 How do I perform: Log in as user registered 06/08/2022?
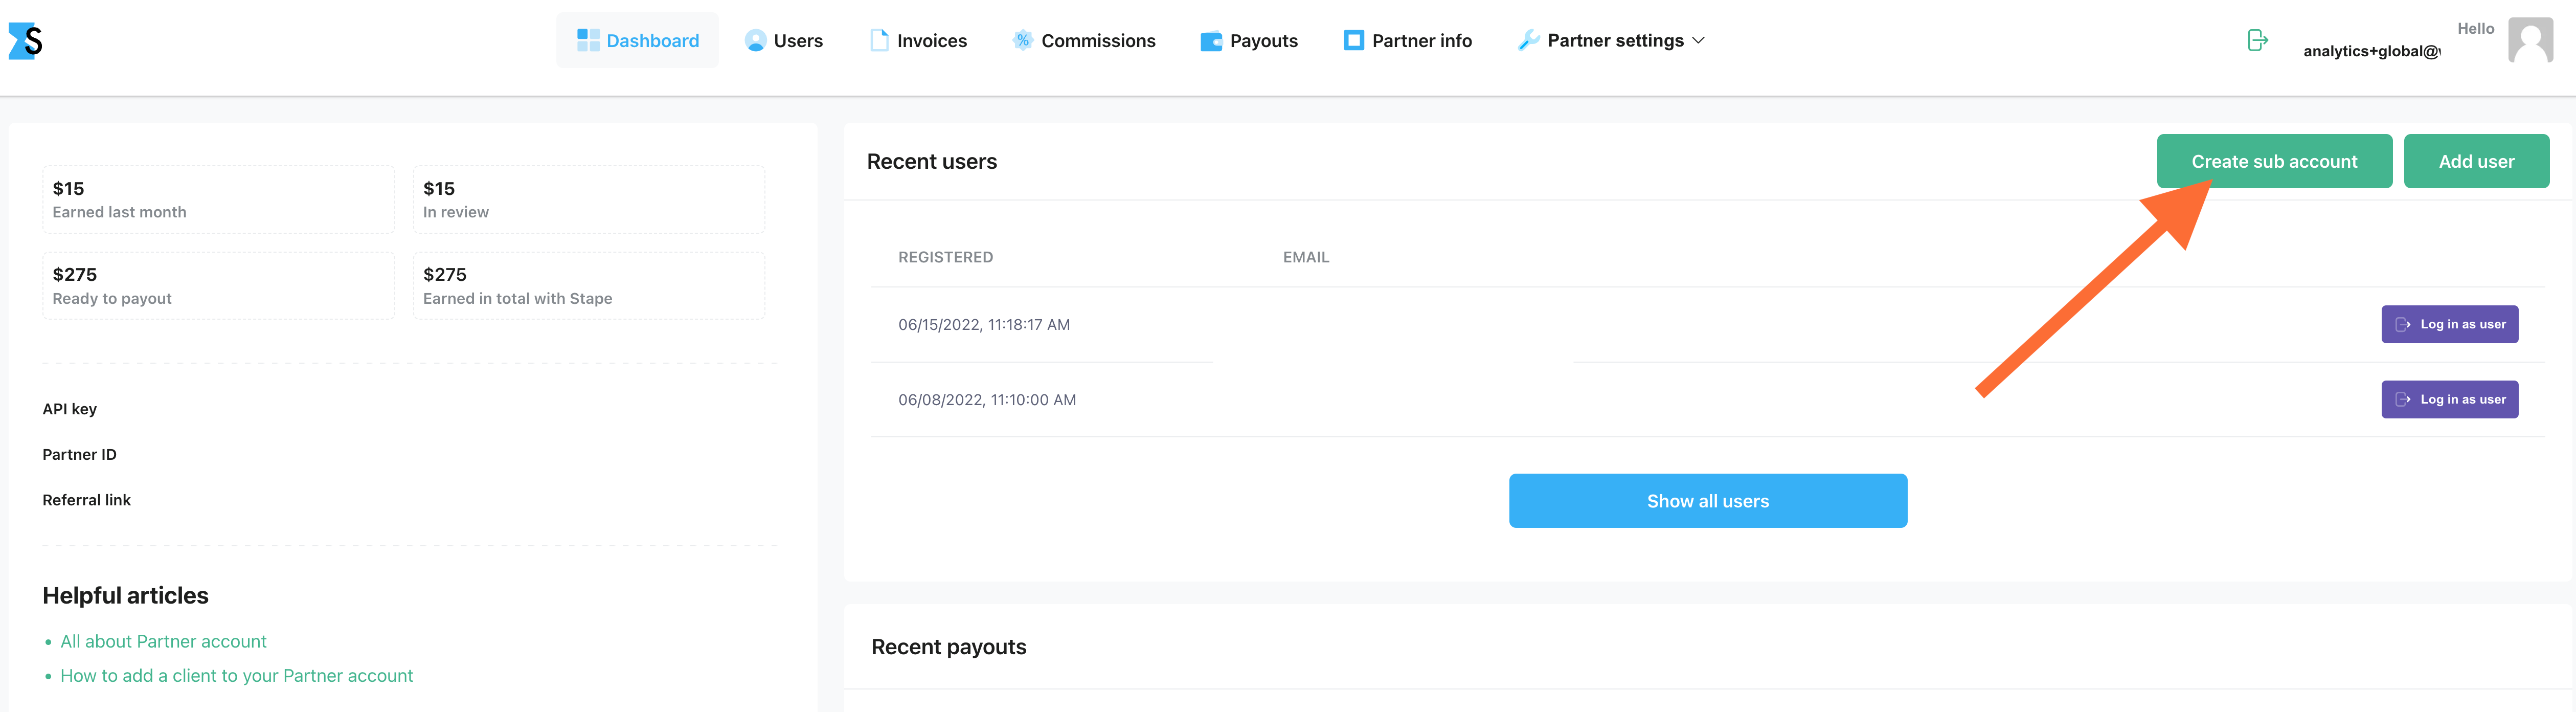coord(2449,399)
